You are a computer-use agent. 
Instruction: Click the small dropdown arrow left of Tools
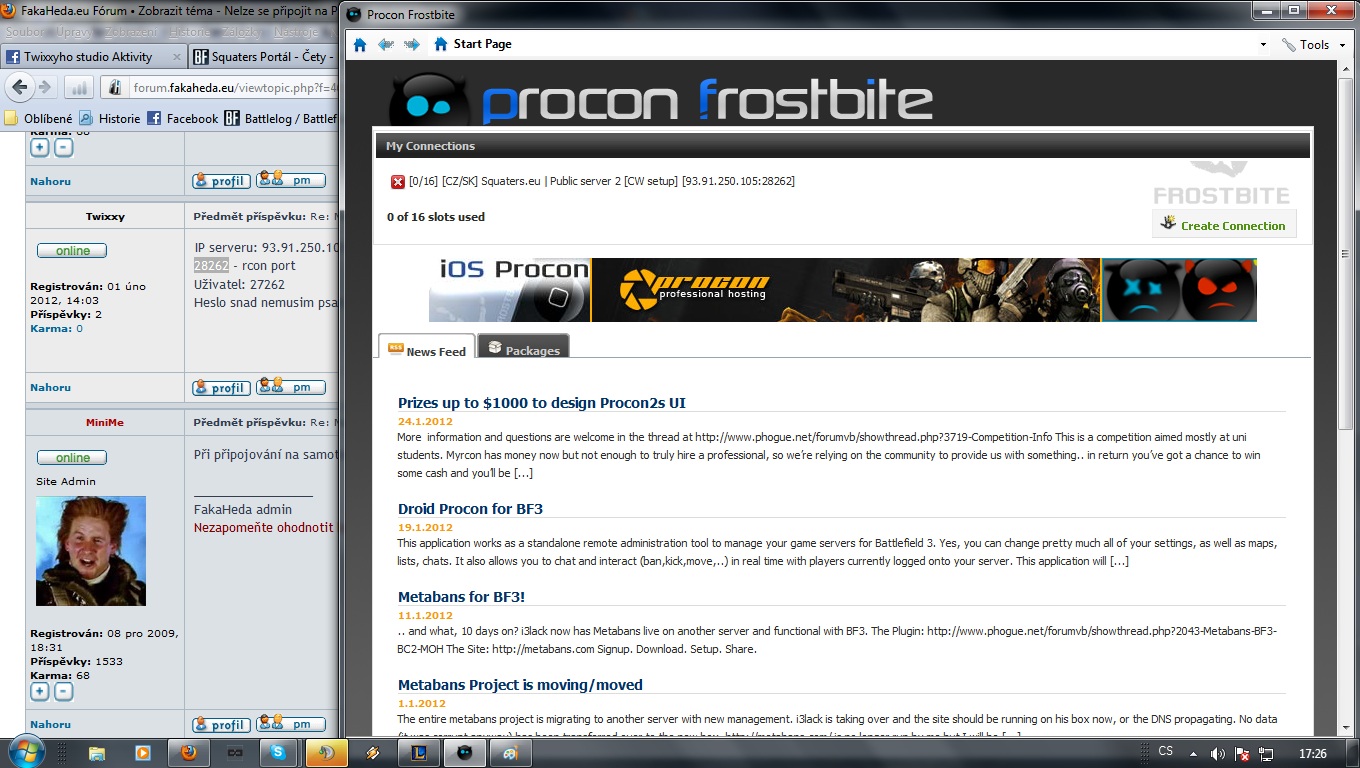(x=1262, y=45)
